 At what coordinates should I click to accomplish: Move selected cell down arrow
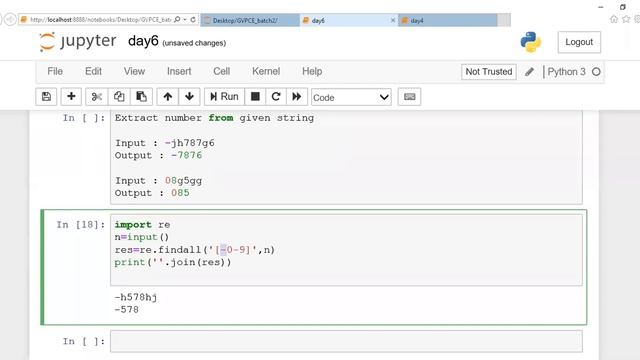[189, 97]
